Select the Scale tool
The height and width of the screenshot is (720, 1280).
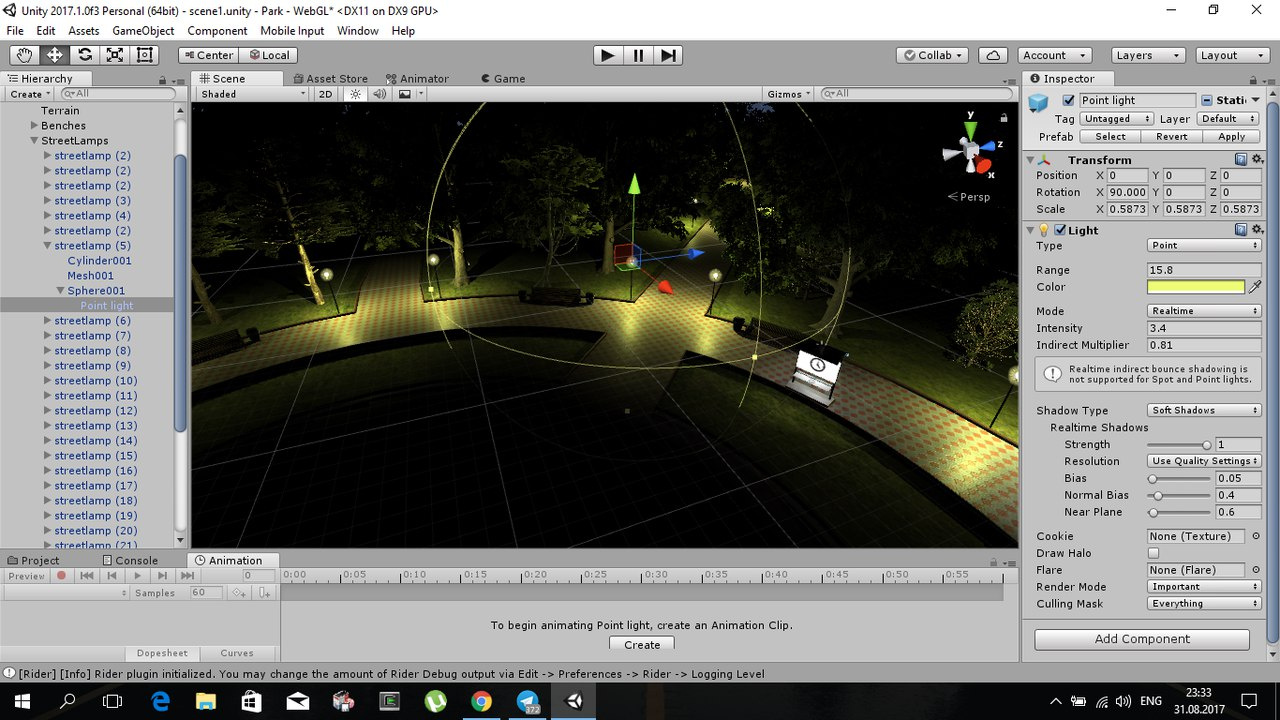coord(115,55)
